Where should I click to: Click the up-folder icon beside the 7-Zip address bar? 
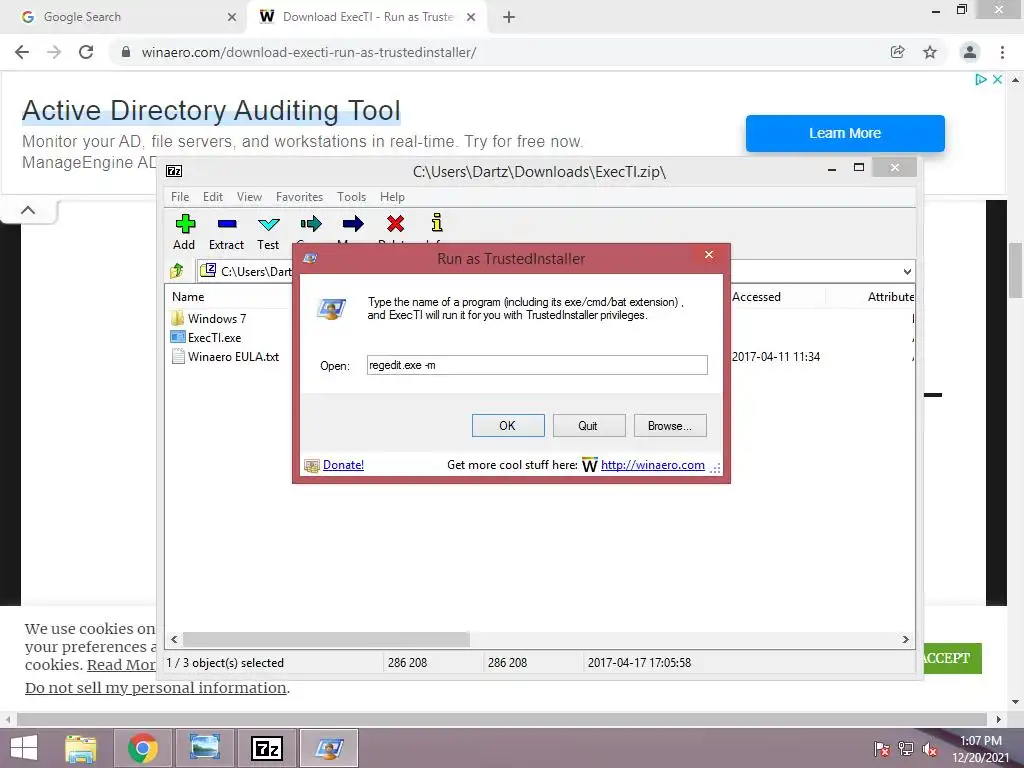click(x=177, y=271)
